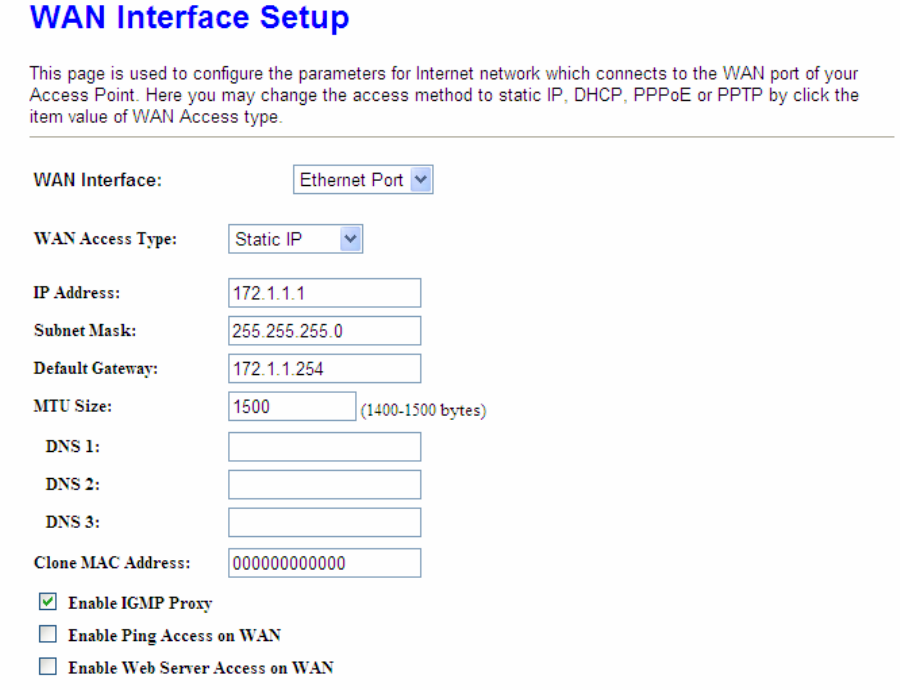
Task: Click the Enable IGMP Proxy label text
Action: pyautogui.click(x=140, y=603)
